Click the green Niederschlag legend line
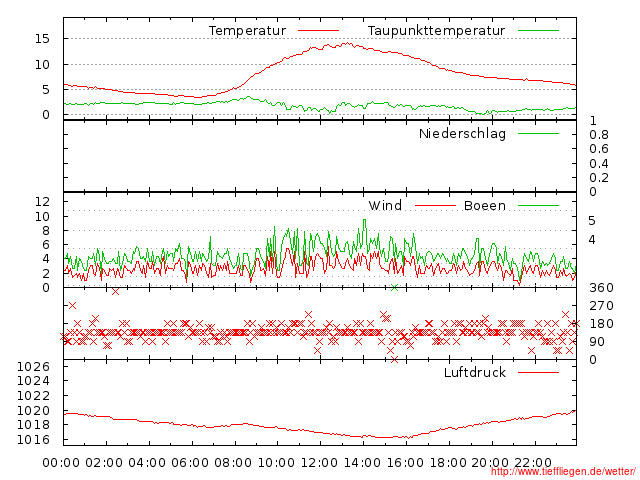This screenshot has width=640, height=480. coord(538,133)
